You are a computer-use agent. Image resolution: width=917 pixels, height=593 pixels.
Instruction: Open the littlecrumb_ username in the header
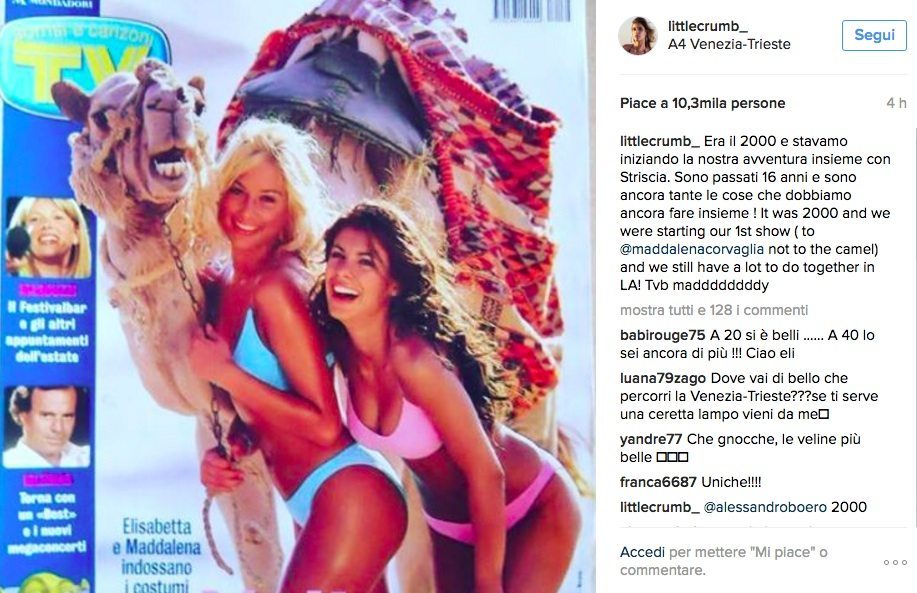click(708, 26)
